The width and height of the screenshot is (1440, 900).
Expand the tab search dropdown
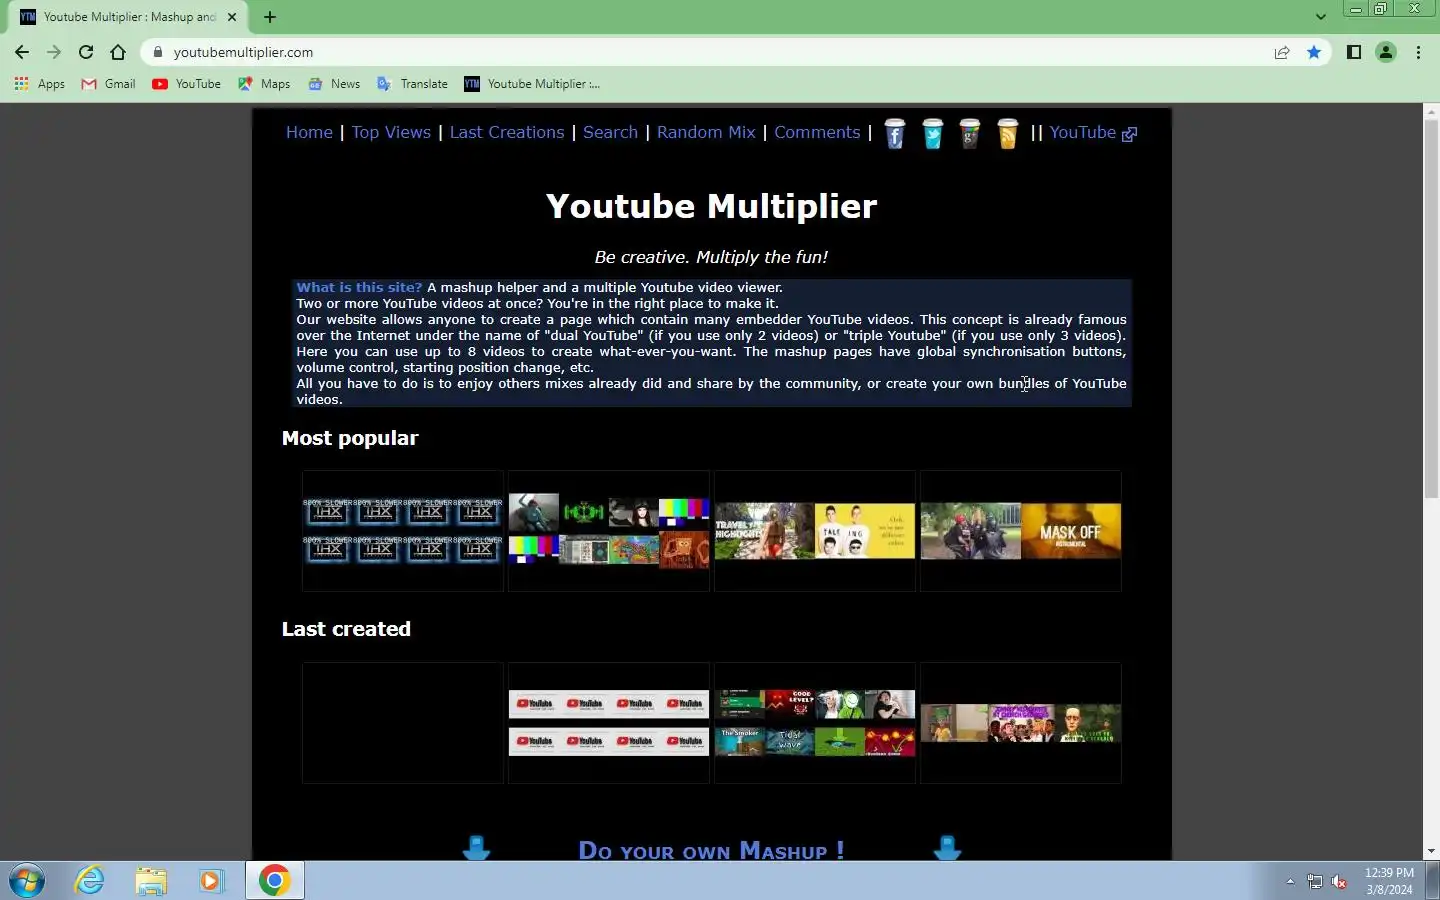1320,17
